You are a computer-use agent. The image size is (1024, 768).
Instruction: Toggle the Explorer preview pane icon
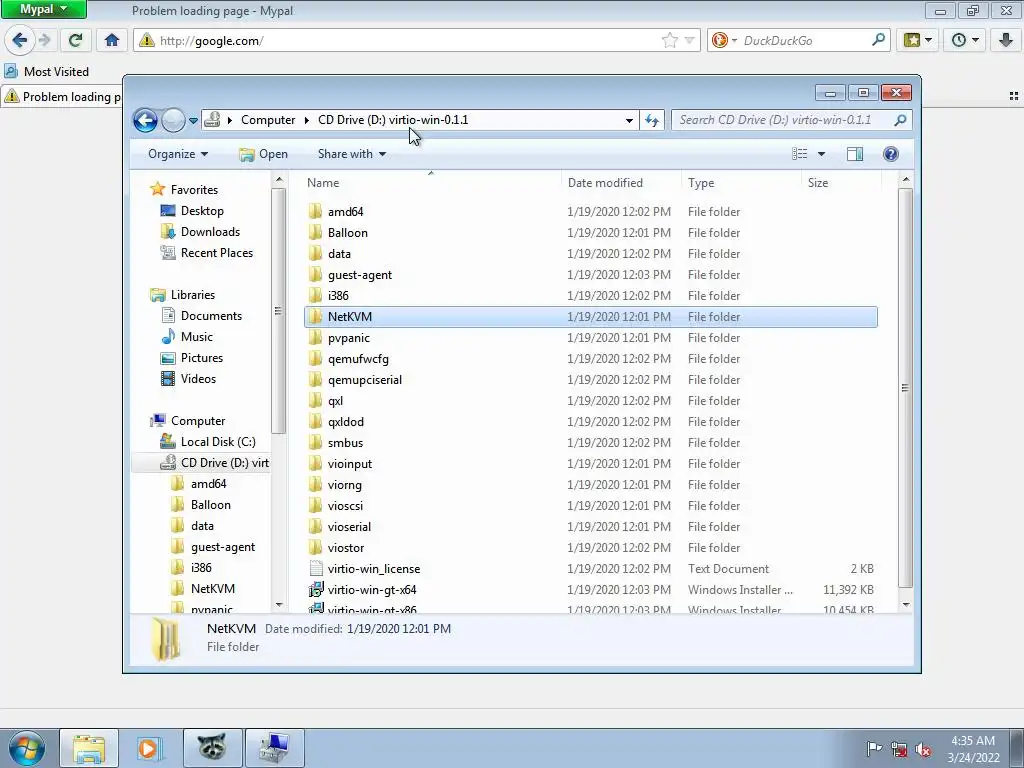(855, 154)
